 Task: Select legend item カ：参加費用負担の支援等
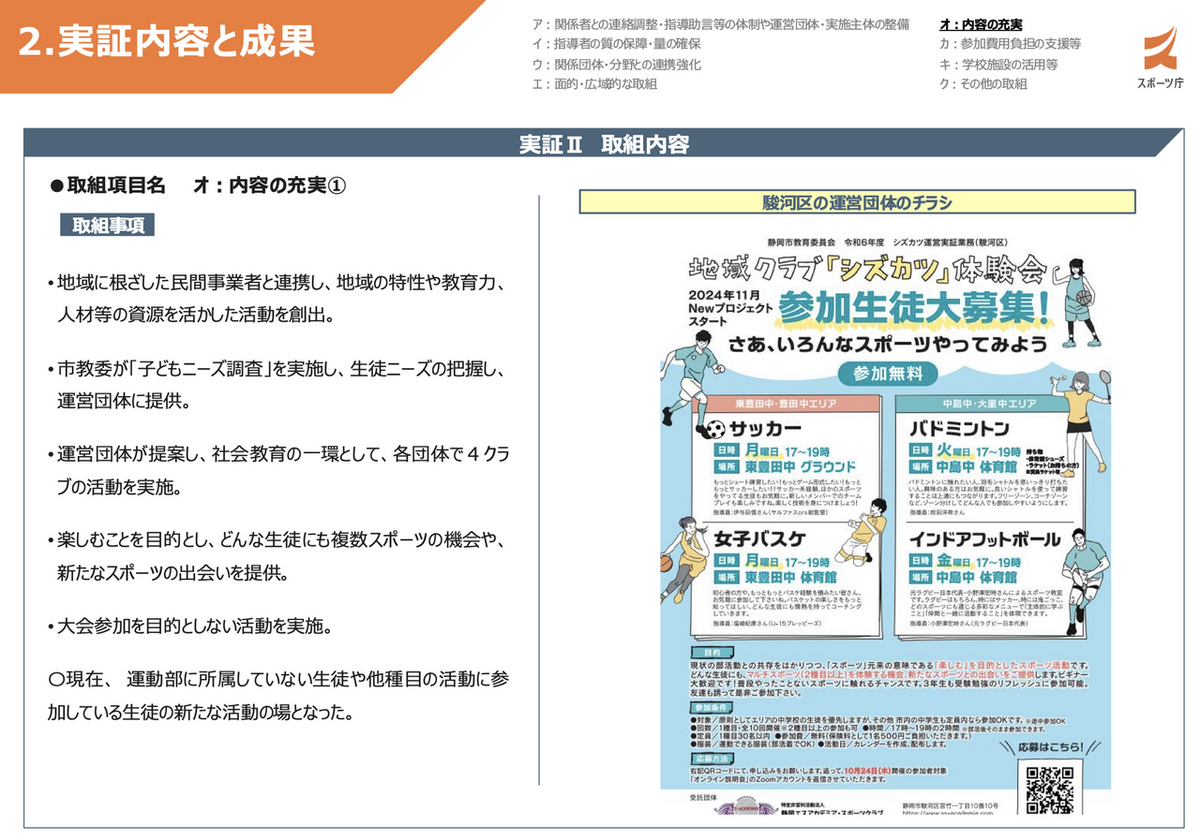coord(1010,44)
